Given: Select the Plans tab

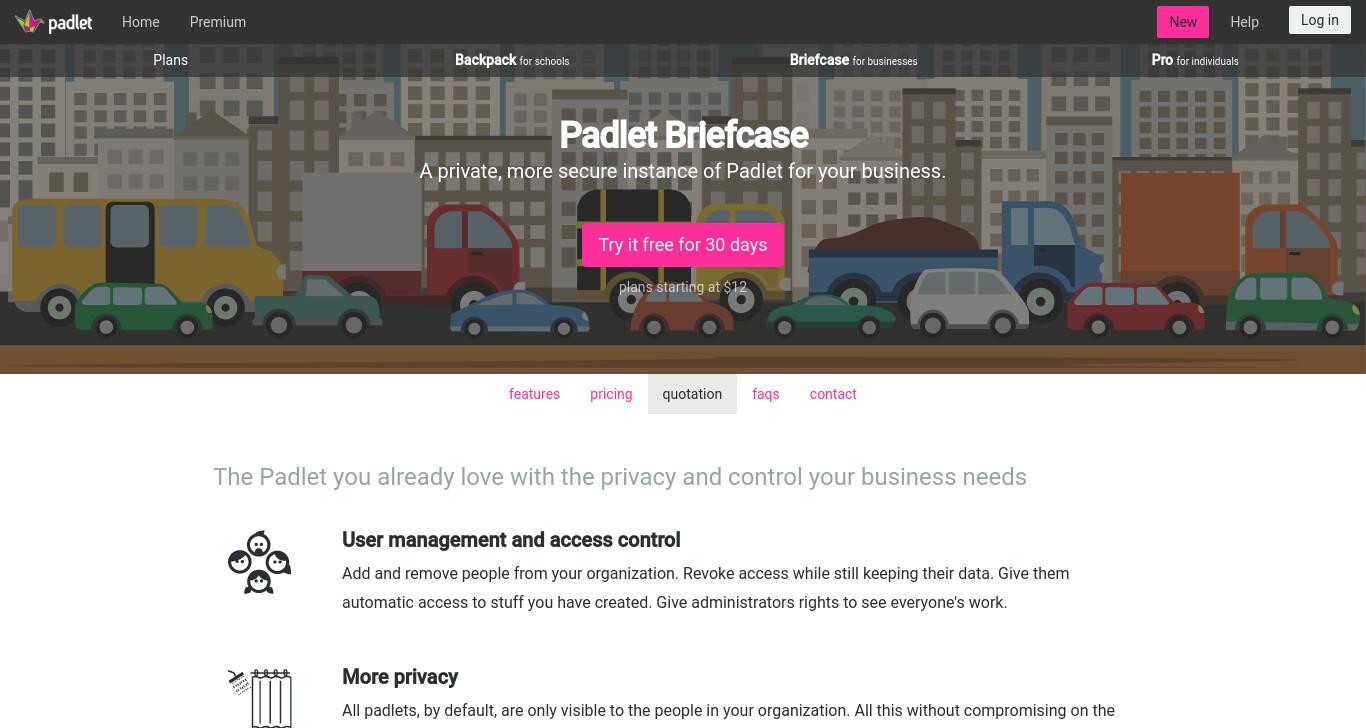Looking at the screenshot, I should (x=171, y=60).
